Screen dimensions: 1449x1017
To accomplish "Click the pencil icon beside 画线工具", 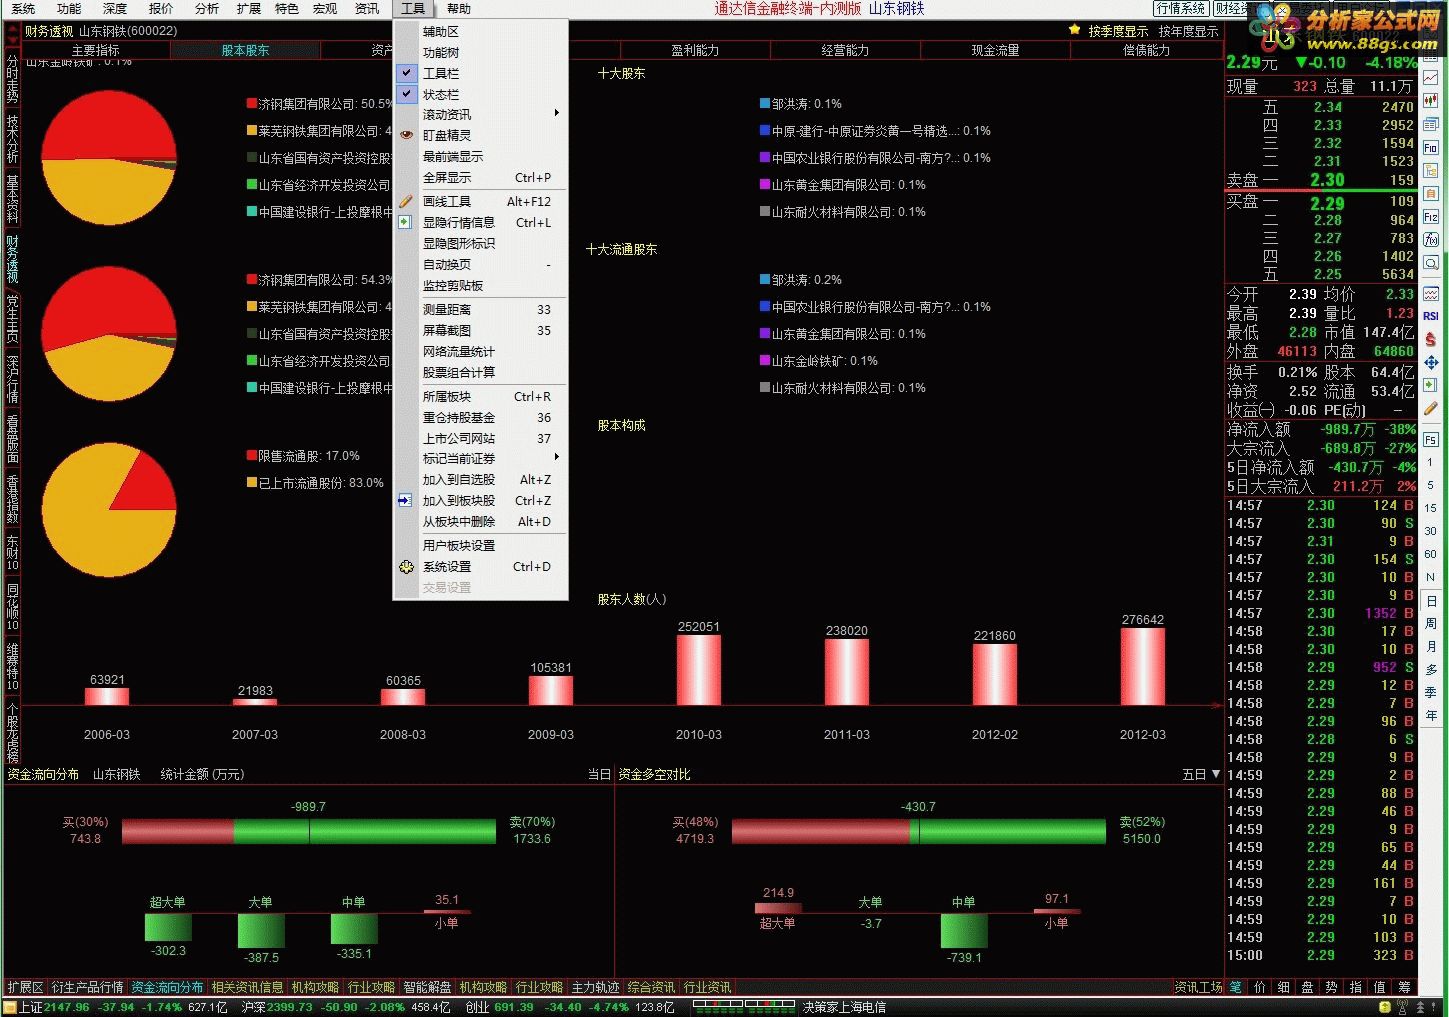I will click(406, 201).
